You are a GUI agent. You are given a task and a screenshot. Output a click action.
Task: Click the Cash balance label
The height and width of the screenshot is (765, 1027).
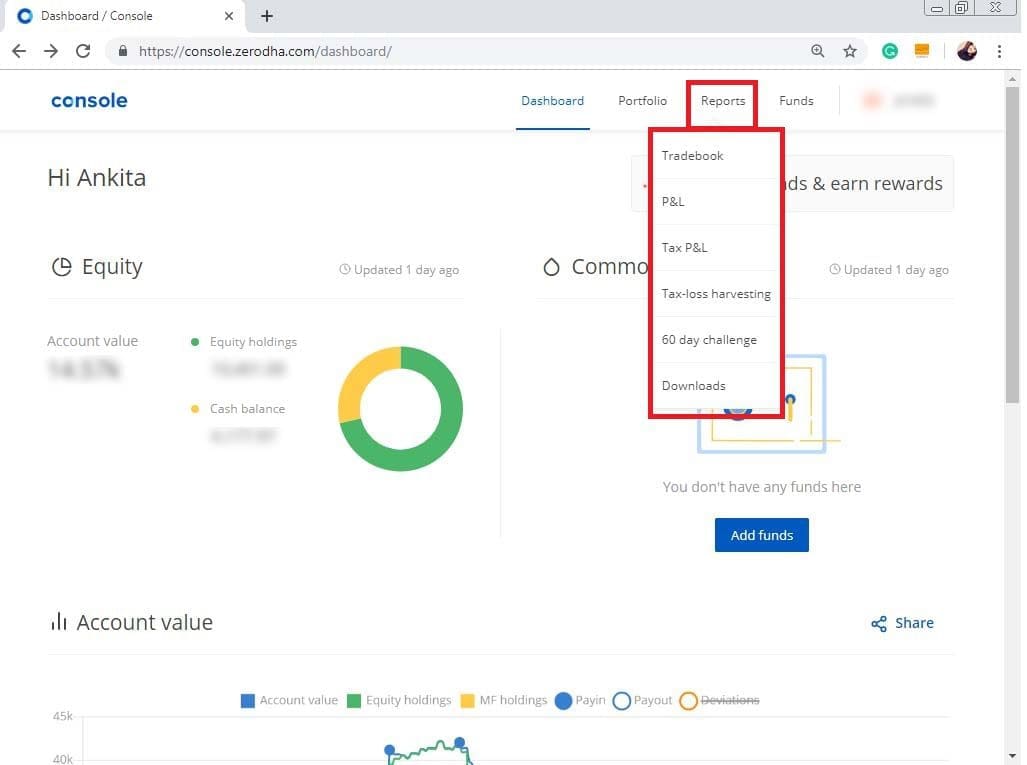(247, 409)
